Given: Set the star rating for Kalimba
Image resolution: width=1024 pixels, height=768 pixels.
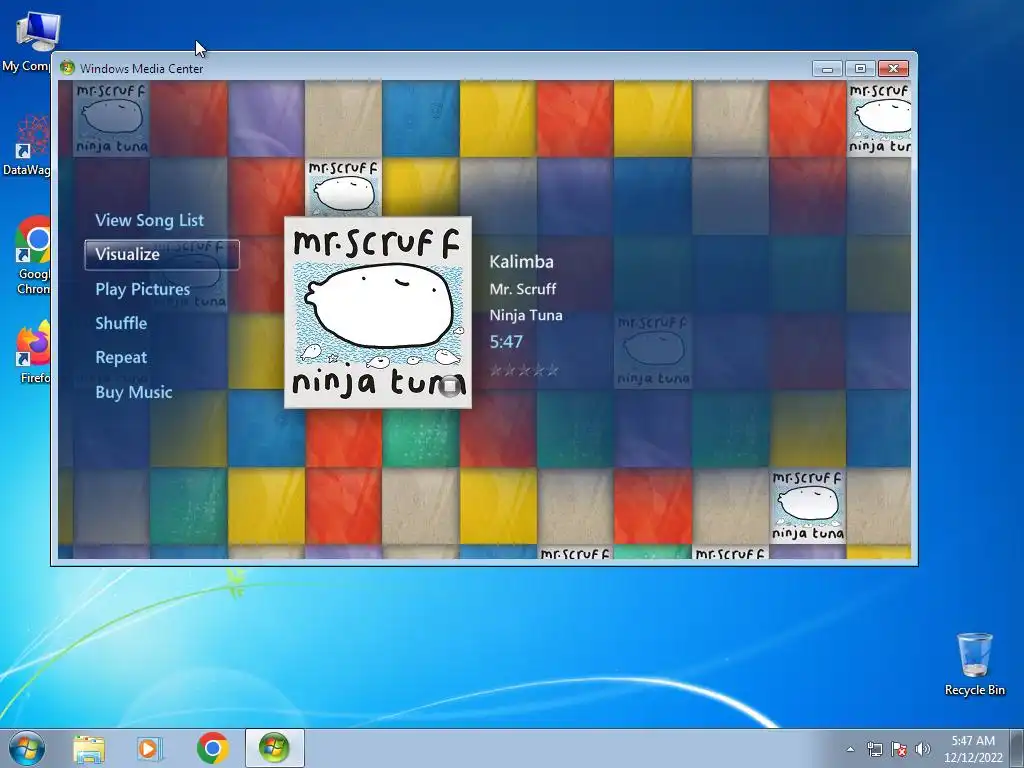Looking at the screenshot, I should (524, 370).
